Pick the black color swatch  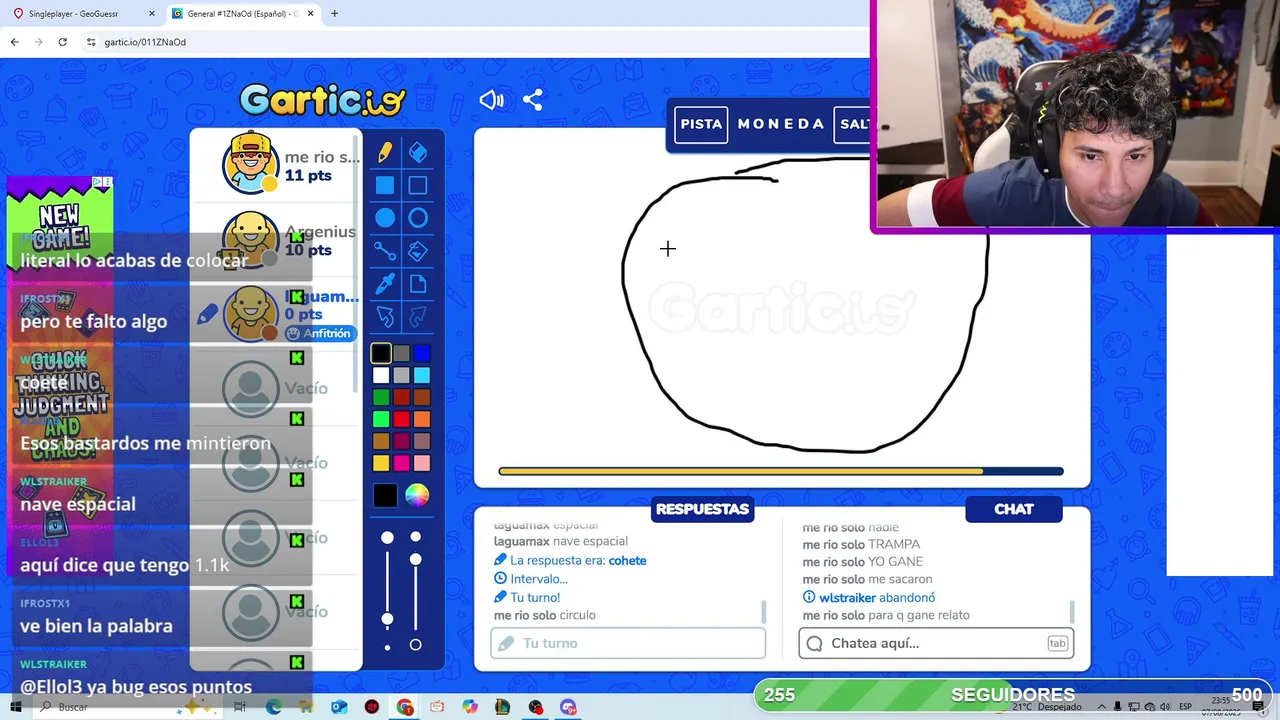click(x=381, y=353)
